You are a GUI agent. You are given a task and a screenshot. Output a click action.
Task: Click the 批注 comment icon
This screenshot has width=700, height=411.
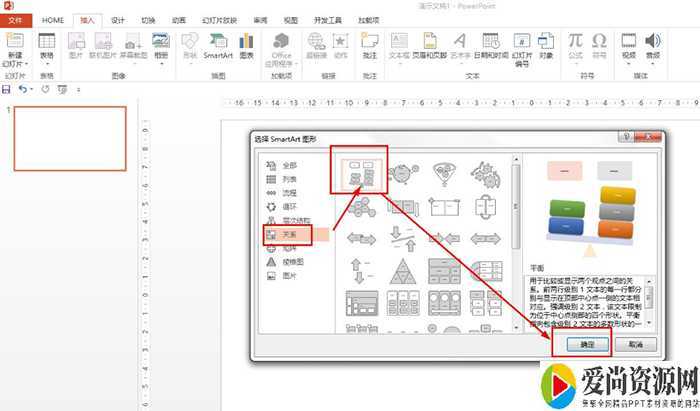370,45
